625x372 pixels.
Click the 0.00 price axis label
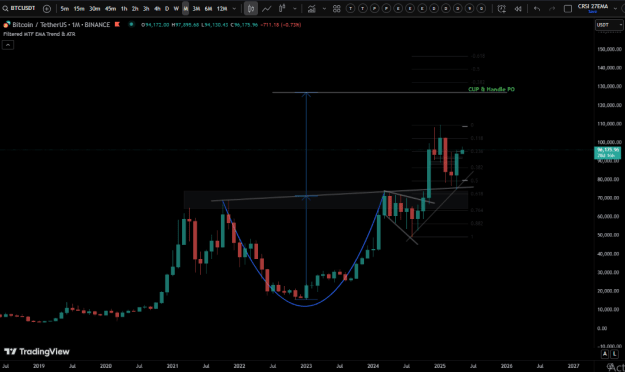(x=602, y=328)
